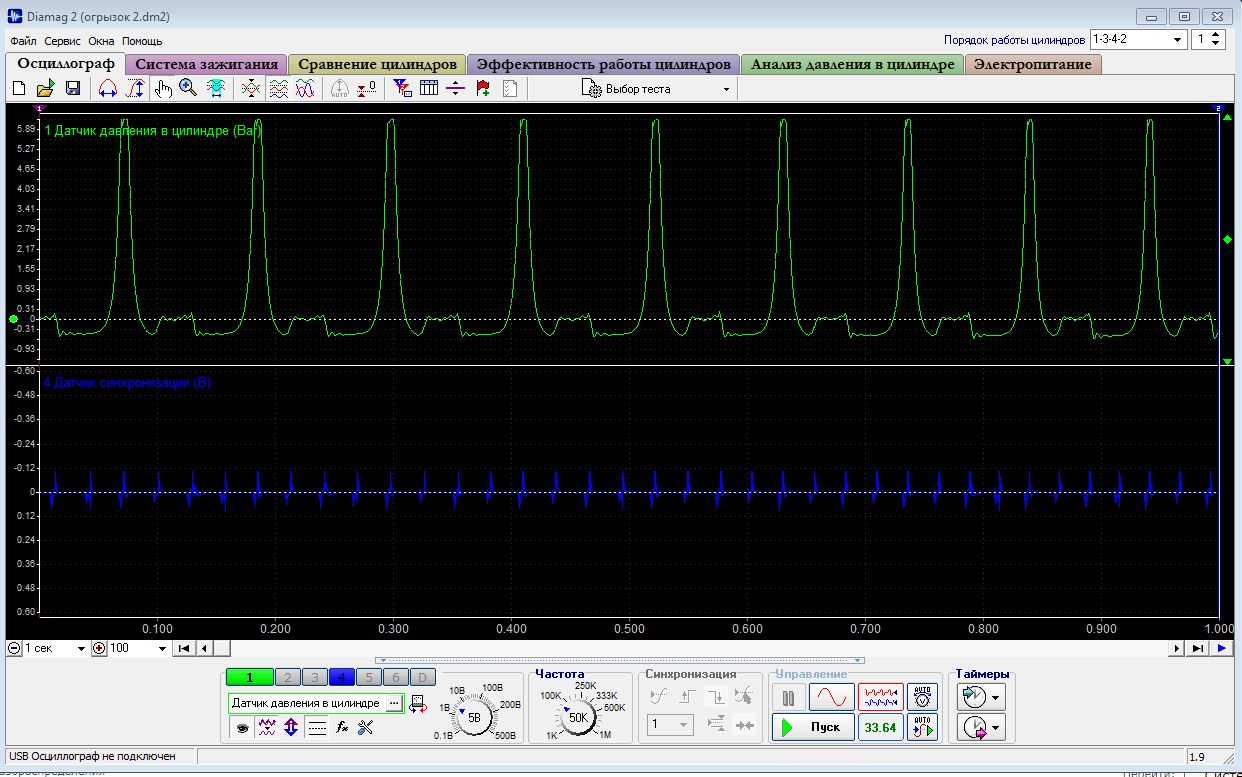This screenshot has width=1242, height=777.
Task: Switch to Электропитание tab
Action: (1034, 64)
